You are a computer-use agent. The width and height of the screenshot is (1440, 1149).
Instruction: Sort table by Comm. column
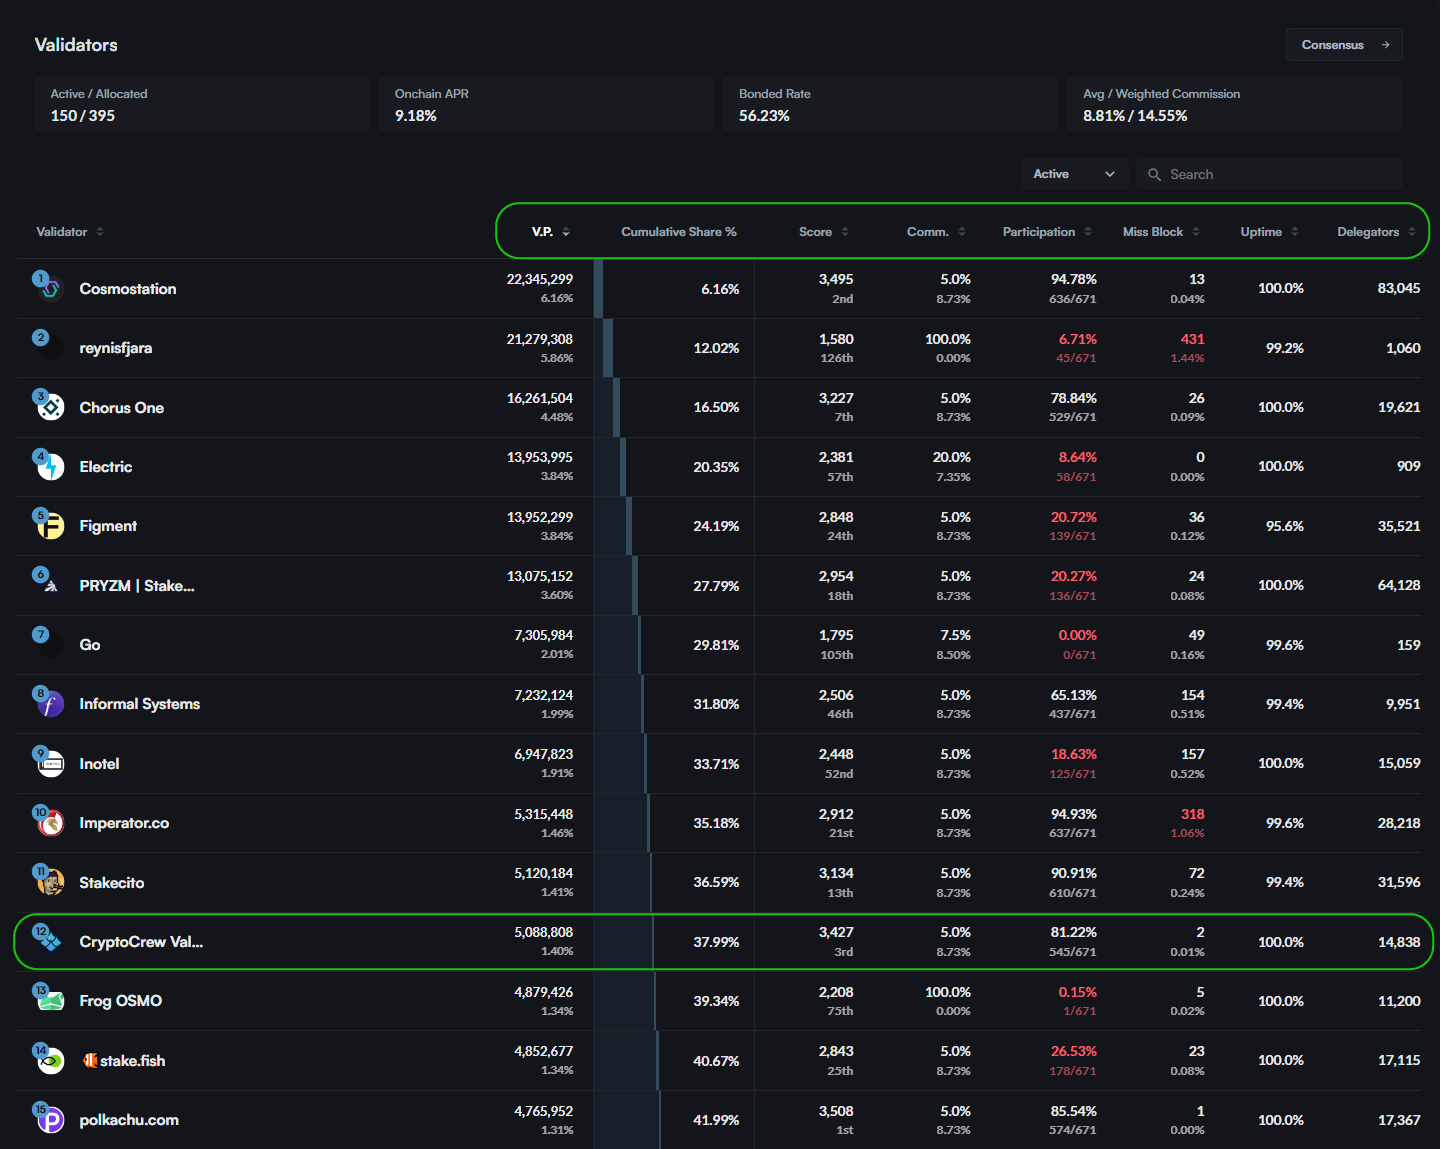click(936, 232)
